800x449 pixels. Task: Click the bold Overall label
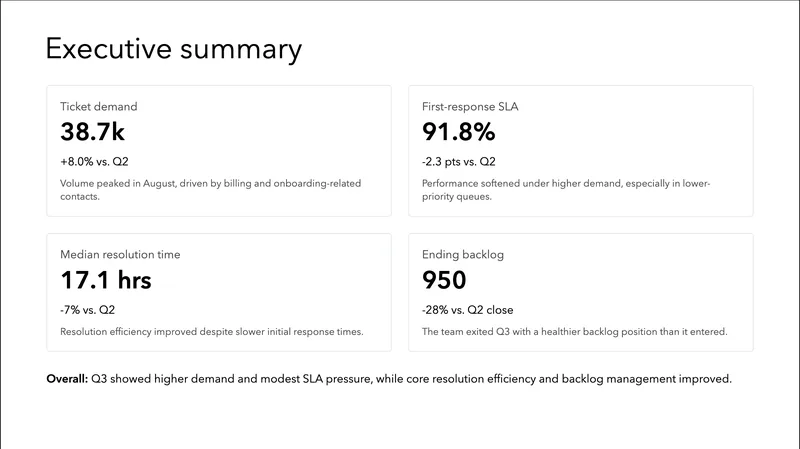click(x=67, y=380)
